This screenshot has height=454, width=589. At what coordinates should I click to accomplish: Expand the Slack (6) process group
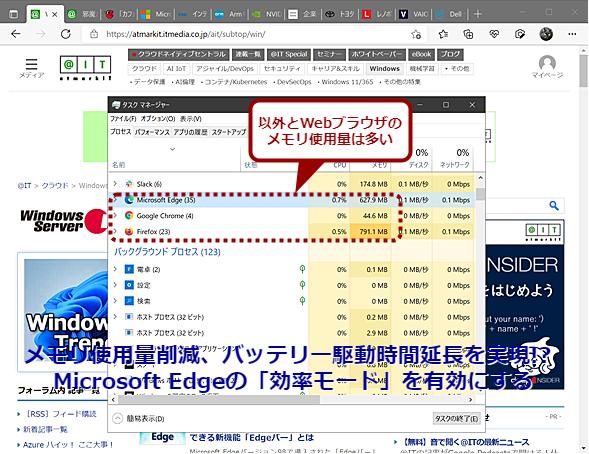tap(115, 184)
